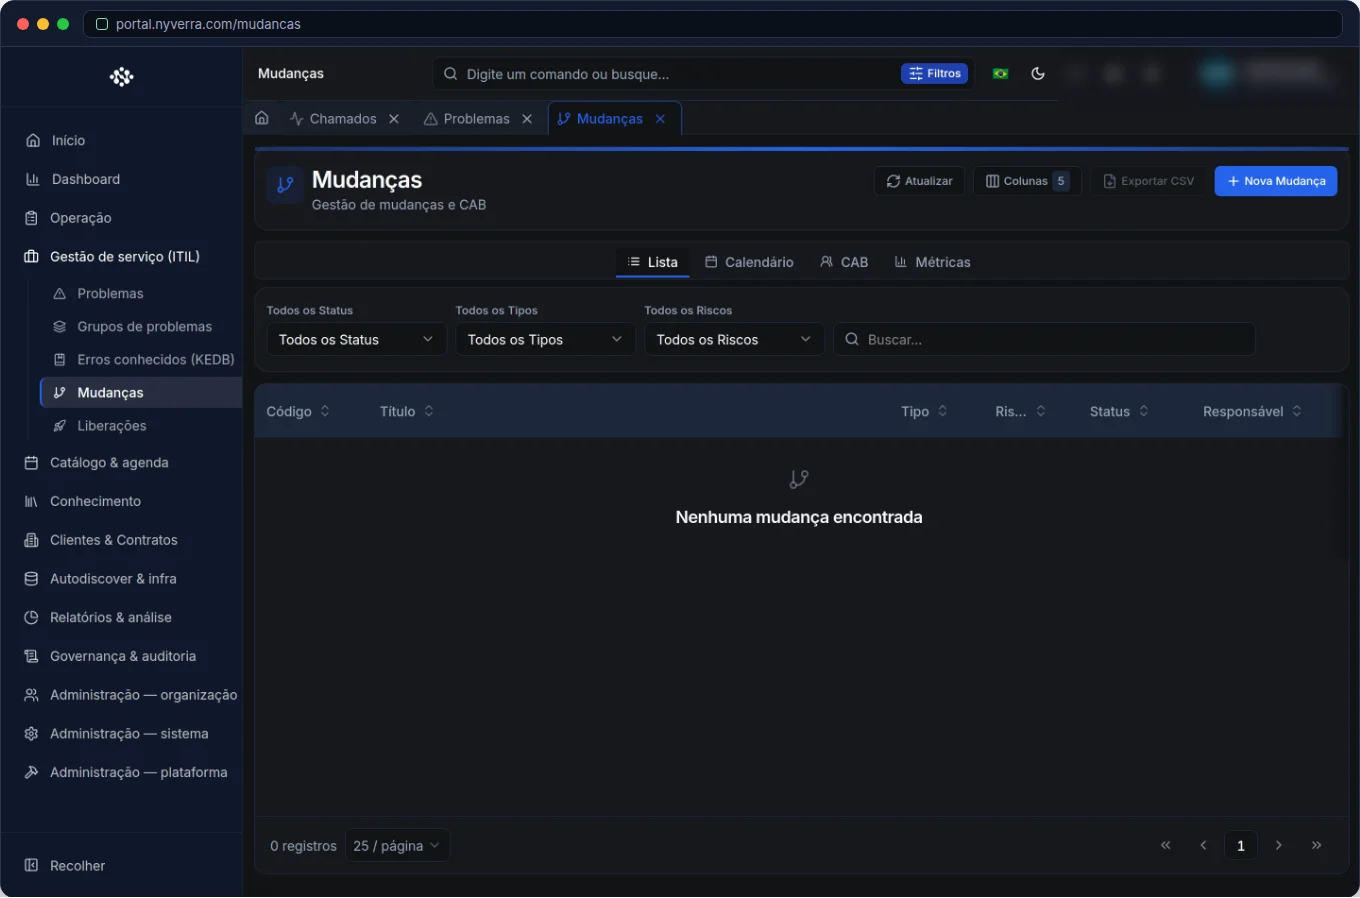Expand Gestão de serviço (ITIL) section
Viewport: 1360px width, 898px height.
click(x=121, y=257)
